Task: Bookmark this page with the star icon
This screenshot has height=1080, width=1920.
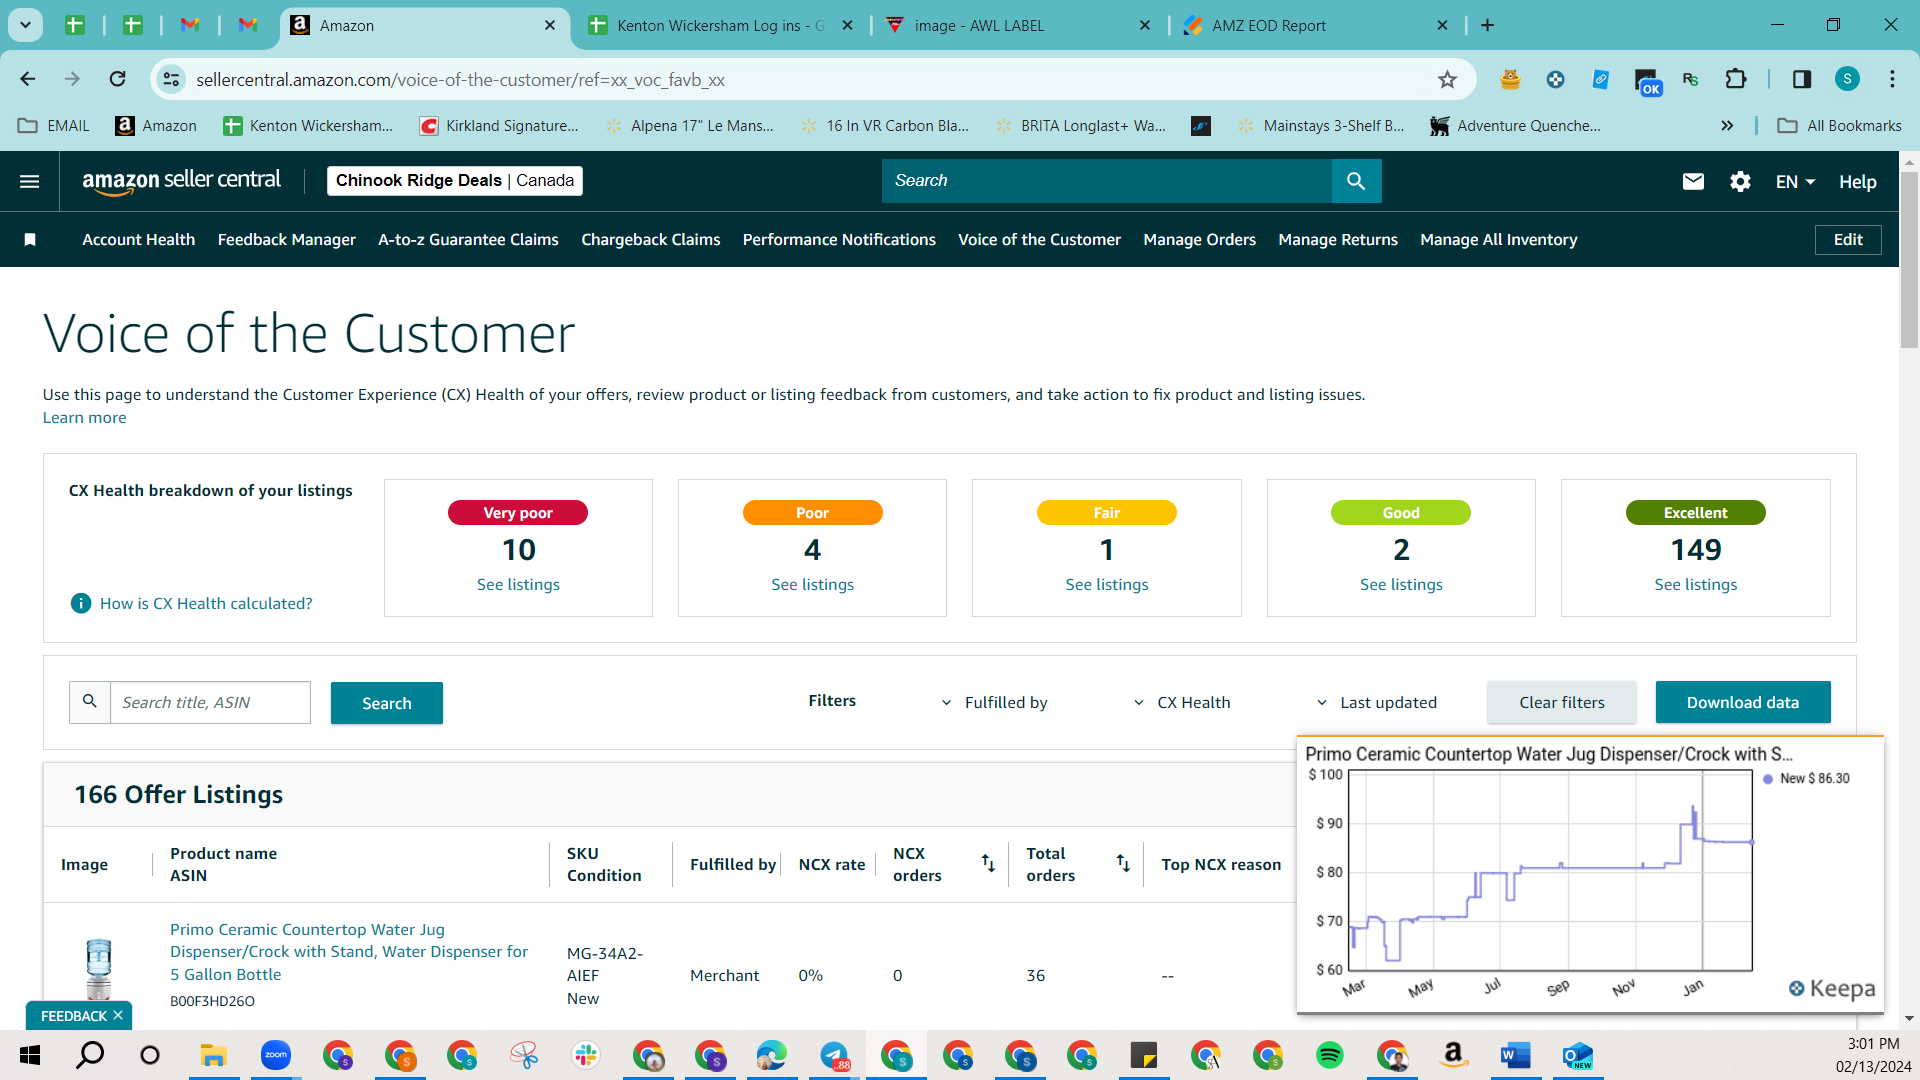Action: (x=1447, y=80)
